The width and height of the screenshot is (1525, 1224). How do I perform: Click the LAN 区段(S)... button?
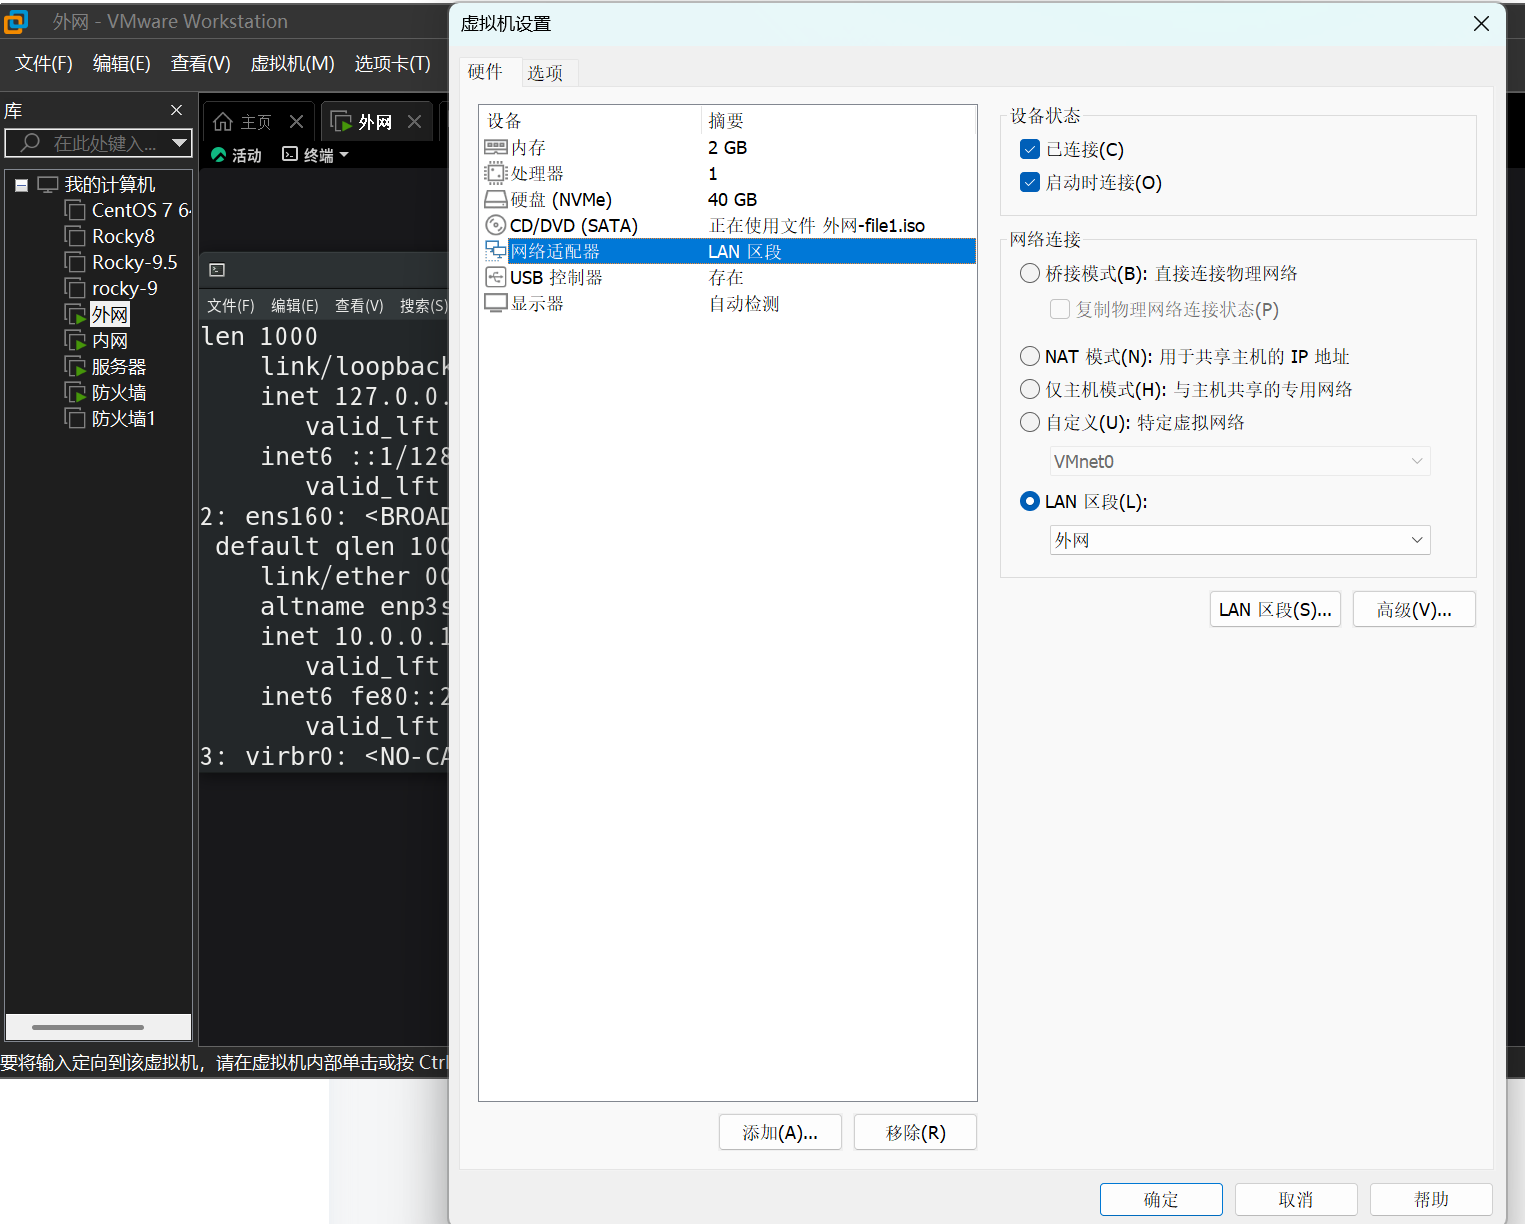click(x=1275, y=609)
